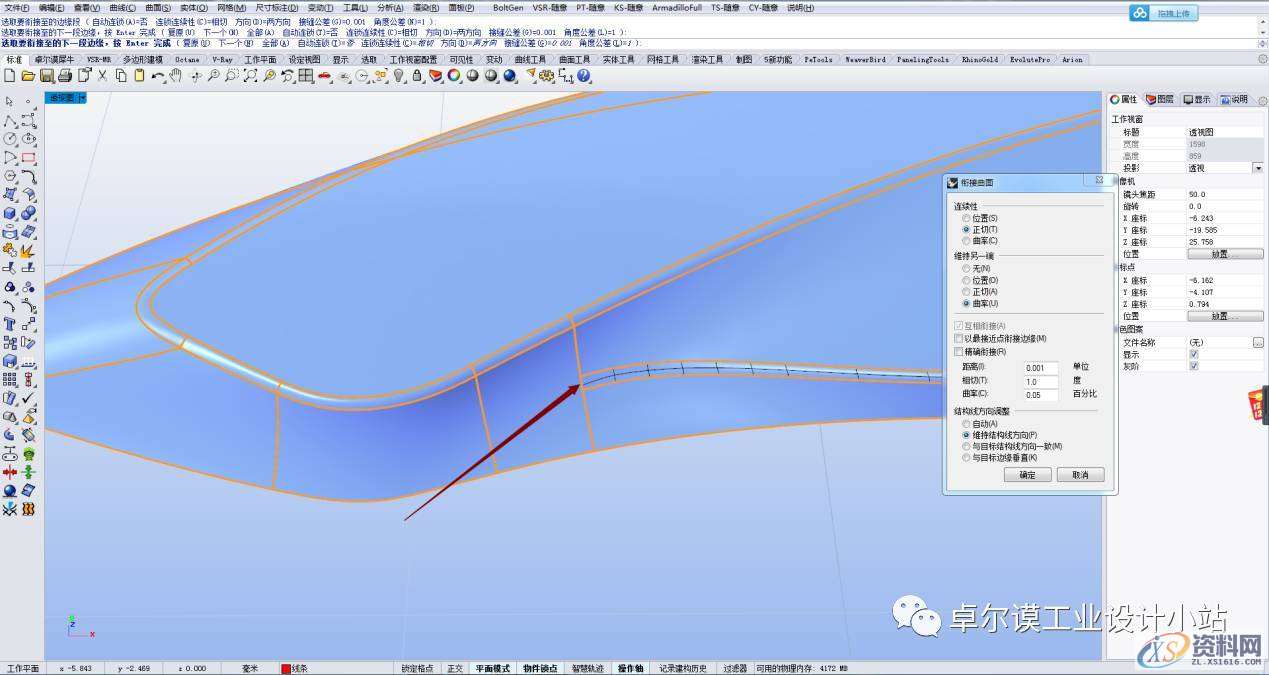Expand the viewport title dropdown arrow

(x=82, y=98)
